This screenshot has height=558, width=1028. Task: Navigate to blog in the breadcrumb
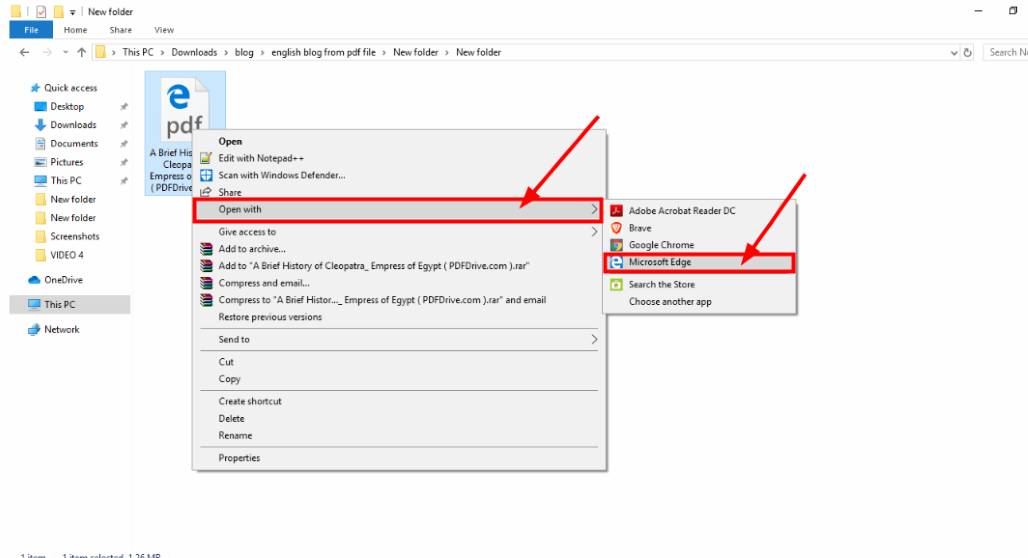[x=244, y=52]
